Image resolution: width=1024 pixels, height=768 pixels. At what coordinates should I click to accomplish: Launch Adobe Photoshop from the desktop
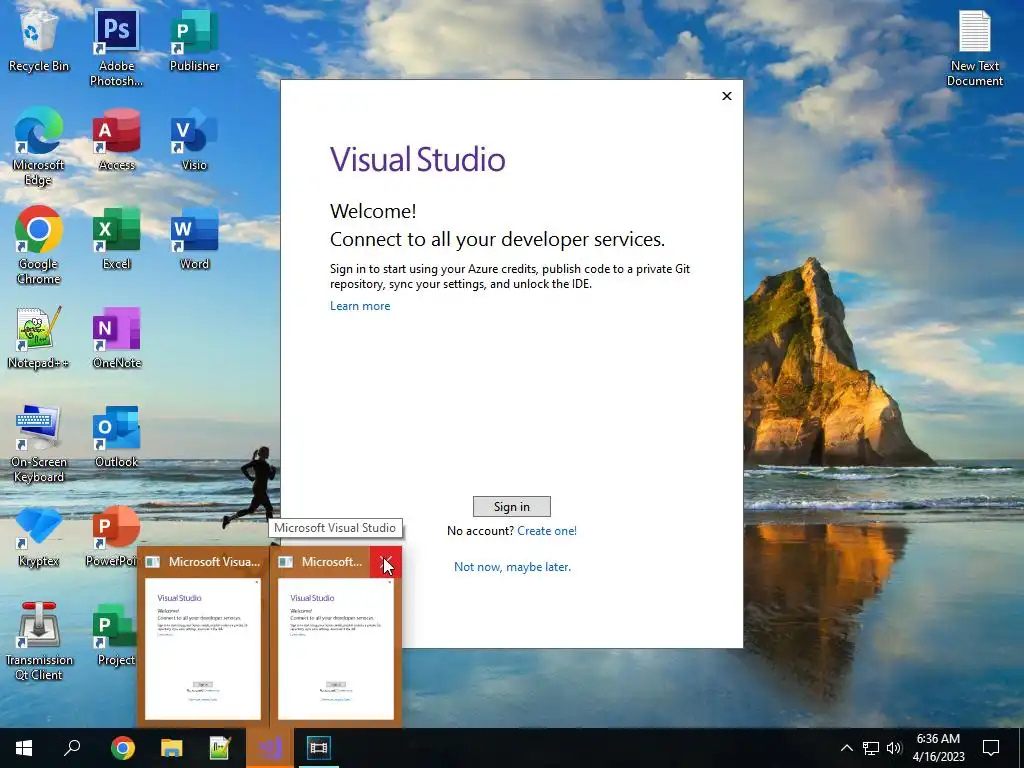tap(116, 48)
